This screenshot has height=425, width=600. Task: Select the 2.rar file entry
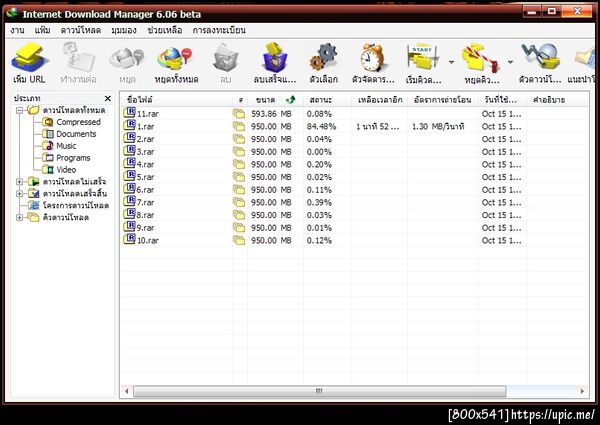point(145,139)
